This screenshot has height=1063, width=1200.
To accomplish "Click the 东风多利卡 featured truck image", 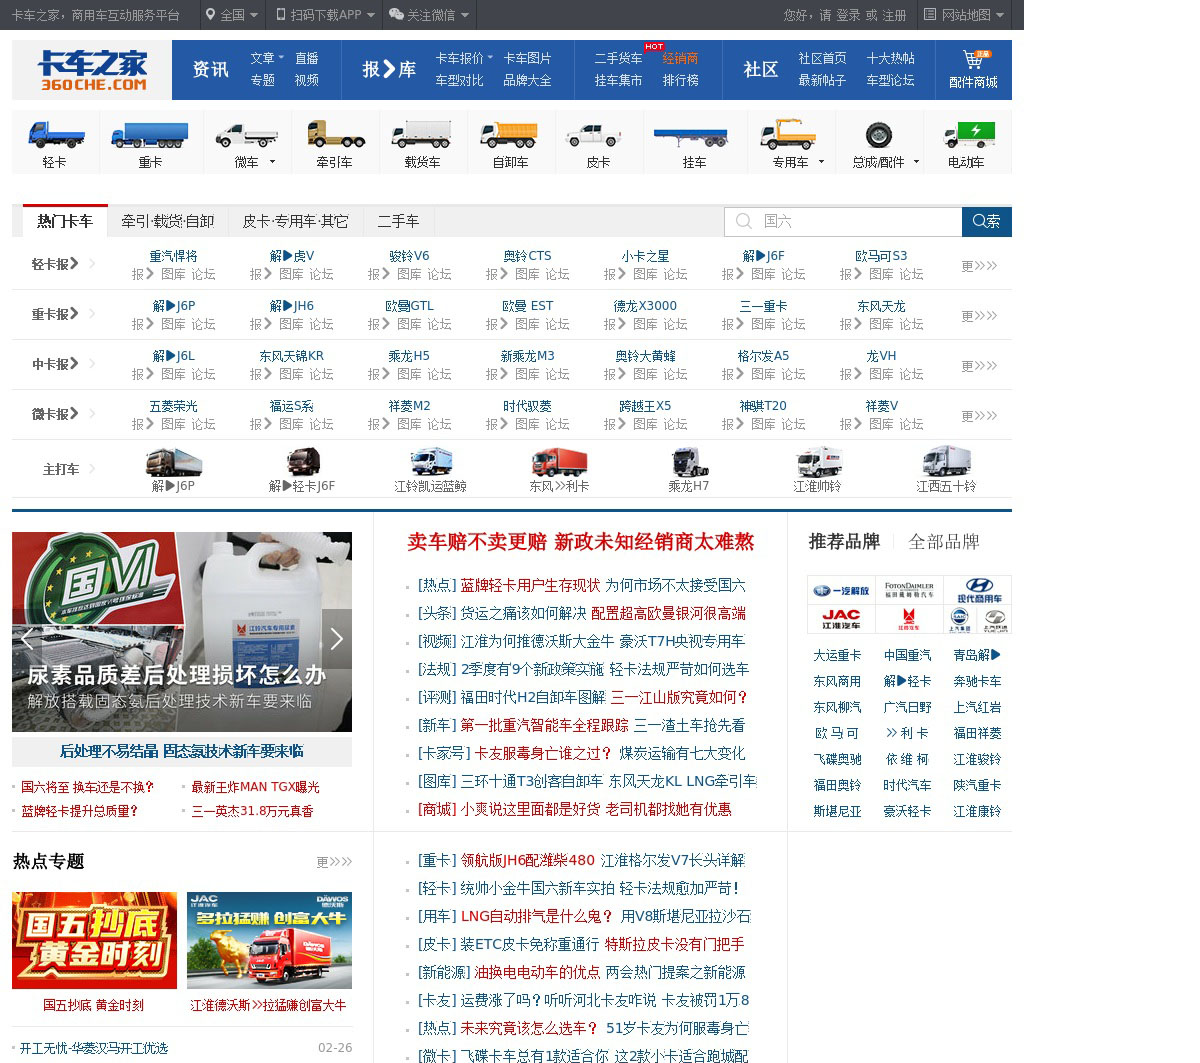I will click(559, 461).
